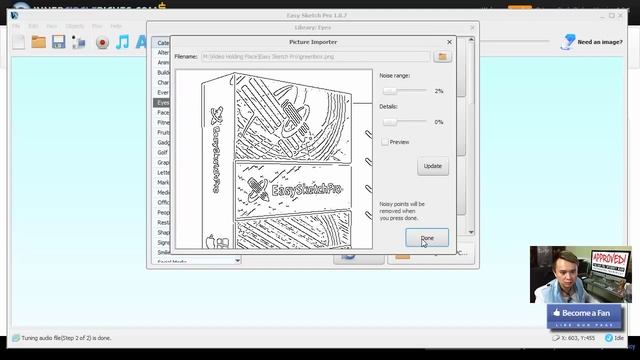Open the Help menu
The width and height of the screenshot is (640, 360).
coord(116,26)
